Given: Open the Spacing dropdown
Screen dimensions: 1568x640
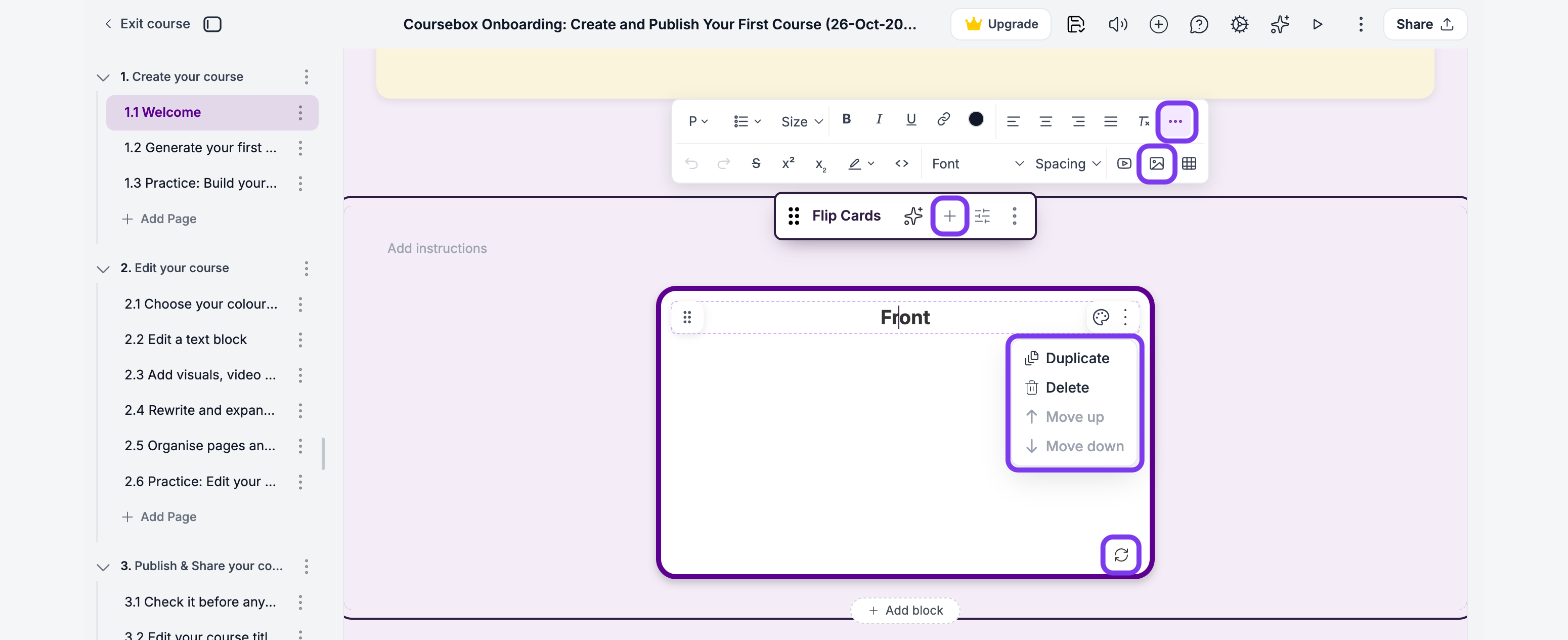Looking at the screenshot, I should tap(1068, 164).
